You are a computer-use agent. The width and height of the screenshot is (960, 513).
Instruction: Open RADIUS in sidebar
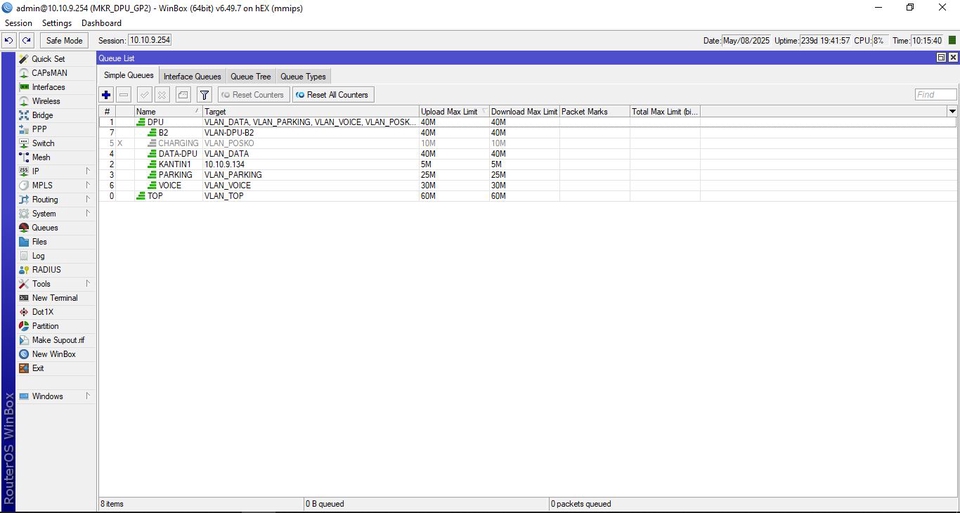tap(56, 270)
